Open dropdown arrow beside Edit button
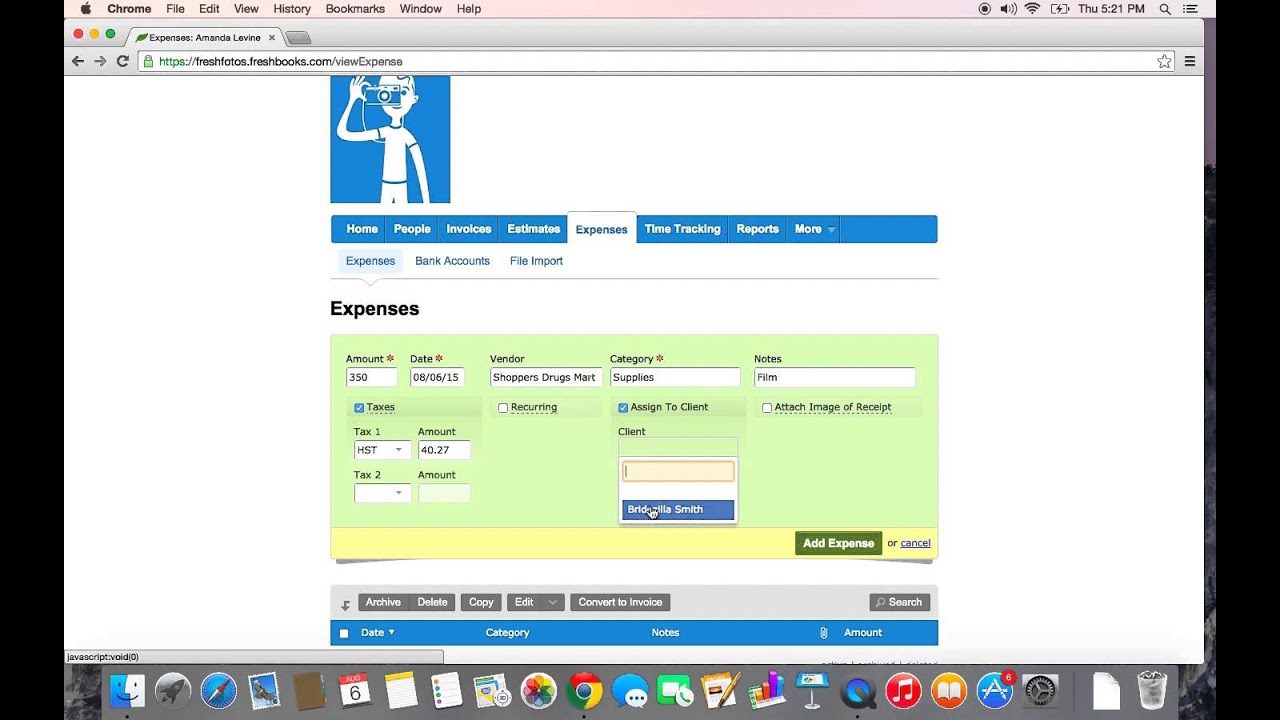Viewport: 1280px width, 720px height. click(x=553, y=602)
